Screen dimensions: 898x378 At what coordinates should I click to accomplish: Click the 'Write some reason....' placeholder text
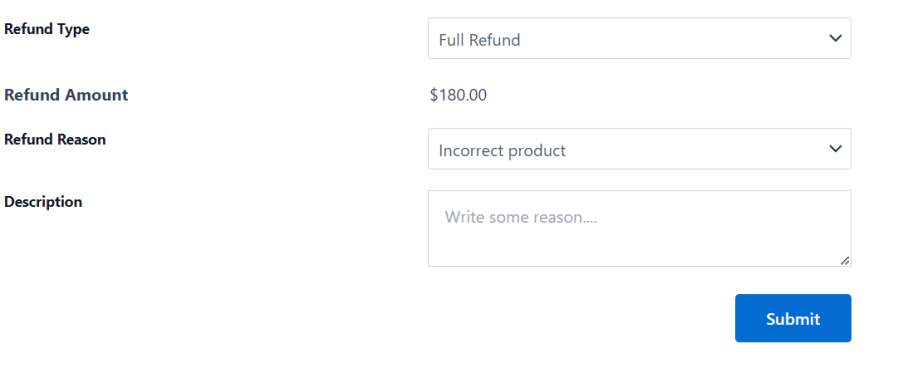(521, 217)
